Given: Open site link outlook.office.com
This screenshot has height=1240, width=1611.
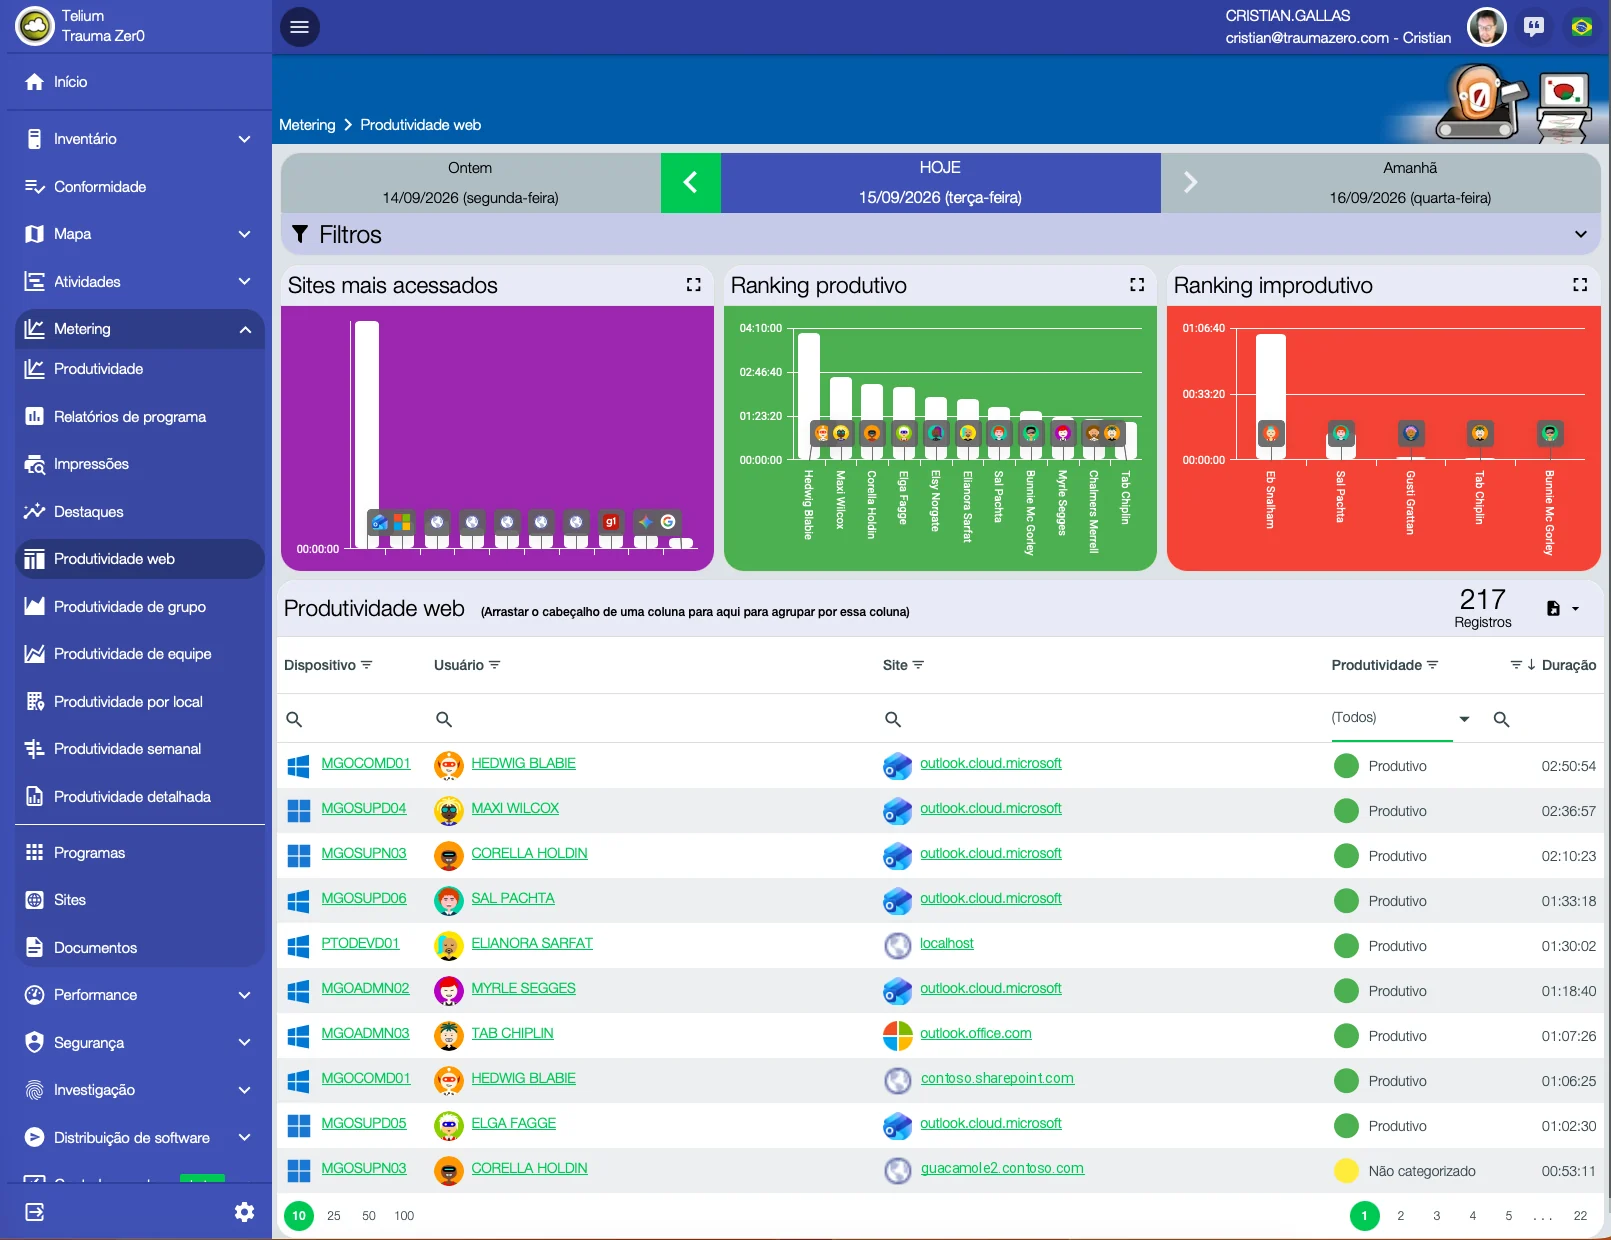Looking at the screenshot, I should pos(976,1033).
